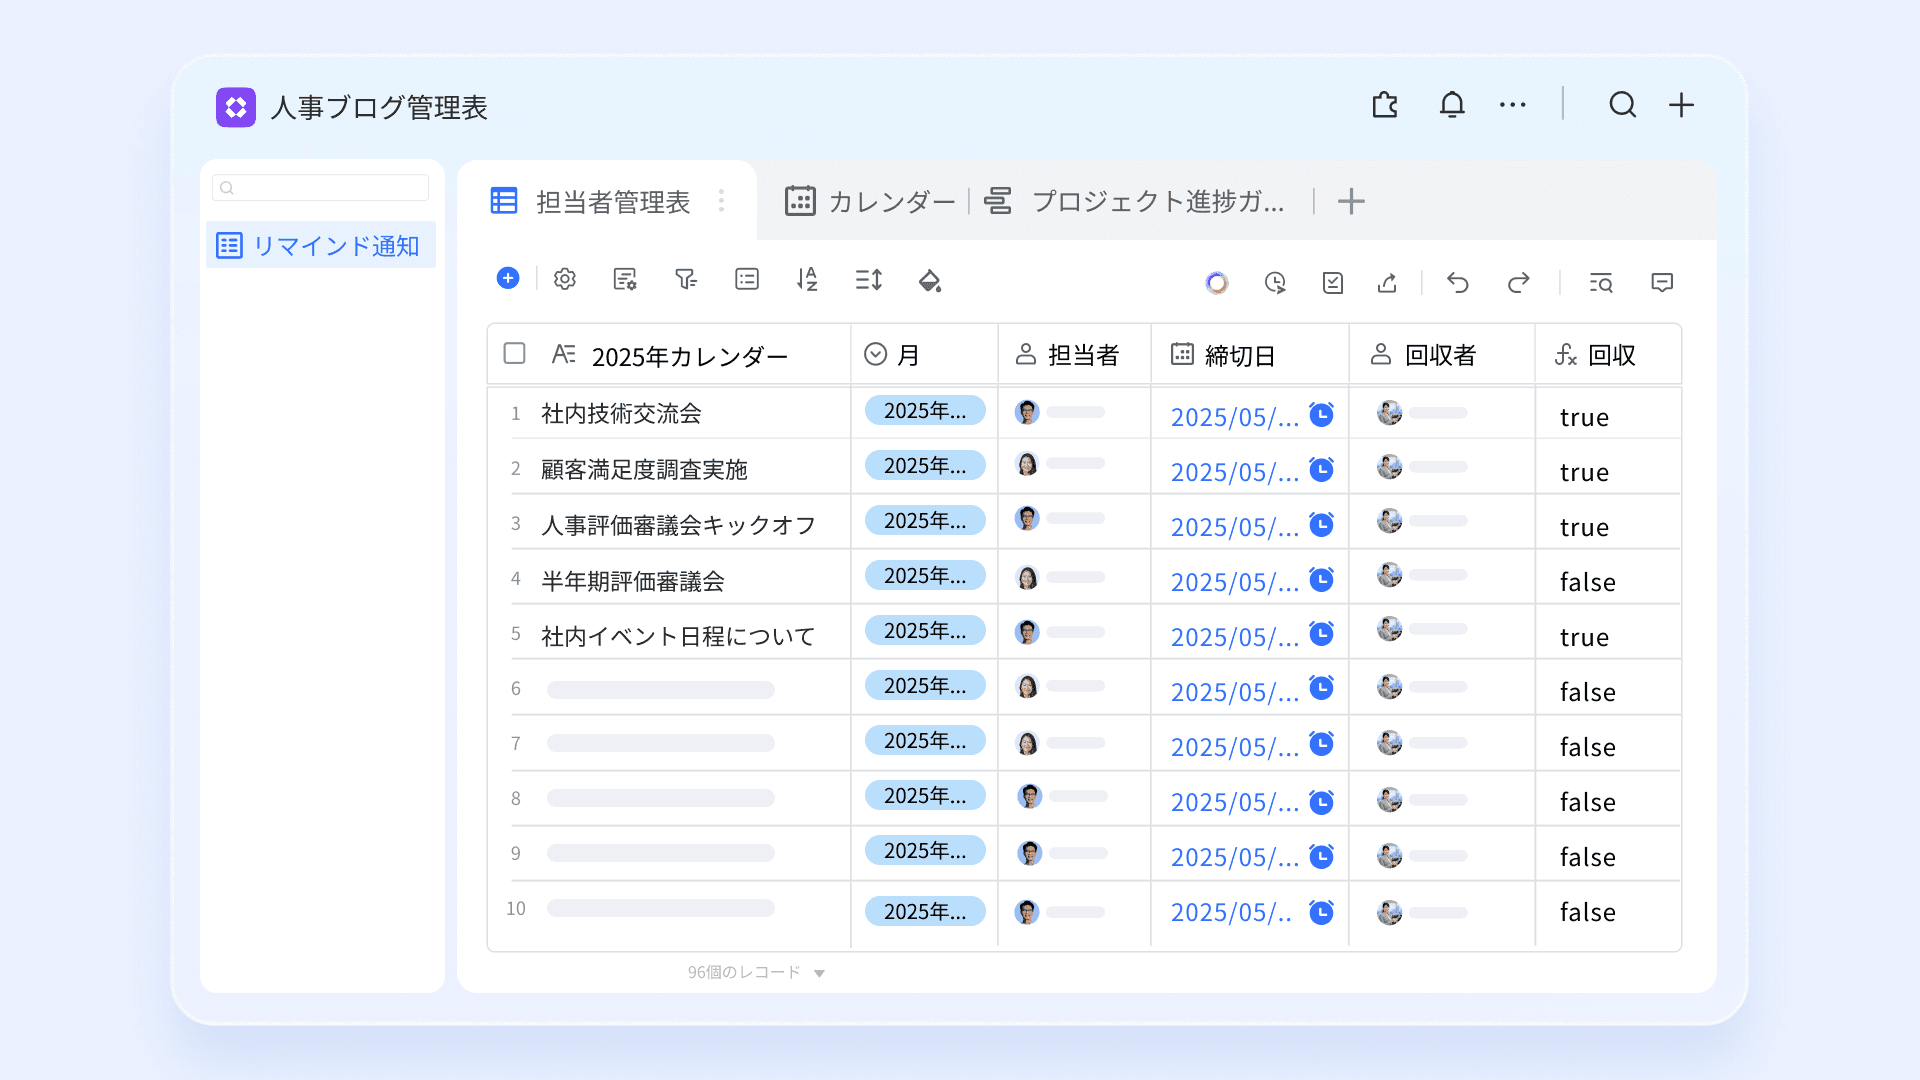This screenshot has width=1920, height=1080.
Task: Click the alarm reminder icon in row 4
Action: (x=1322, y=579)
